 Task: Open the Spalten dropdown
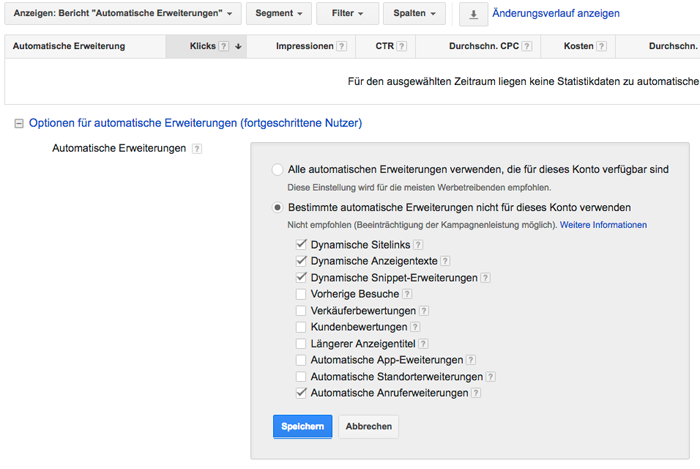coord(414,13)
